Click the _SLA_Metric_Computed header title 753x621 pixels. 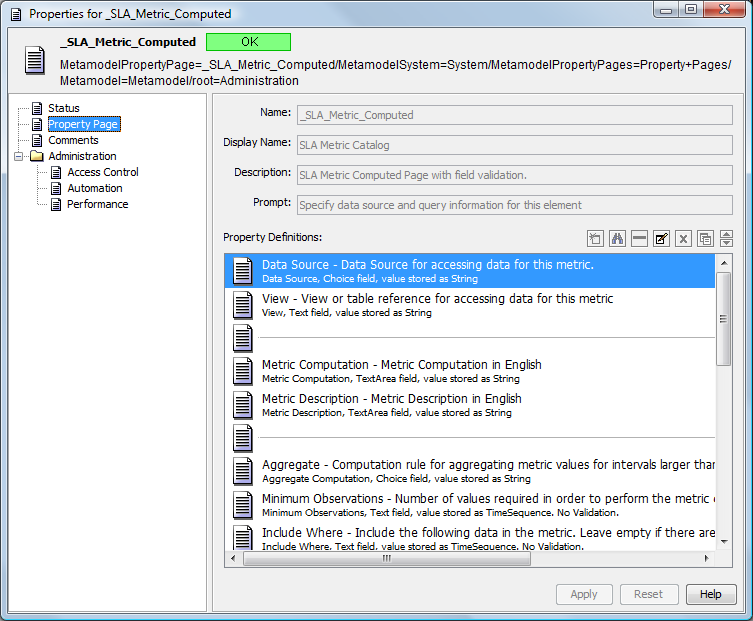[x=128, y=42]
